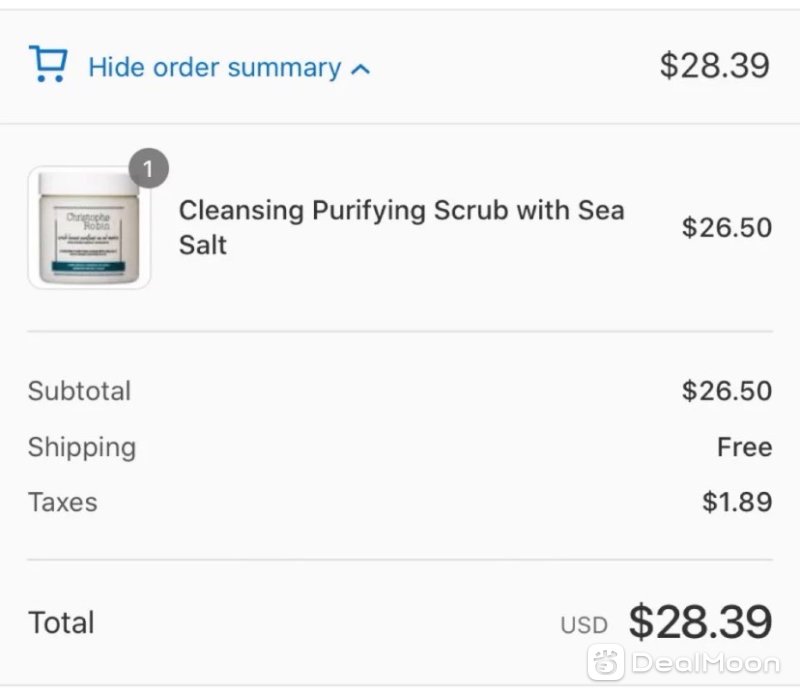
Task: Click the DealMoon watermark text
Action: point(706,663)
